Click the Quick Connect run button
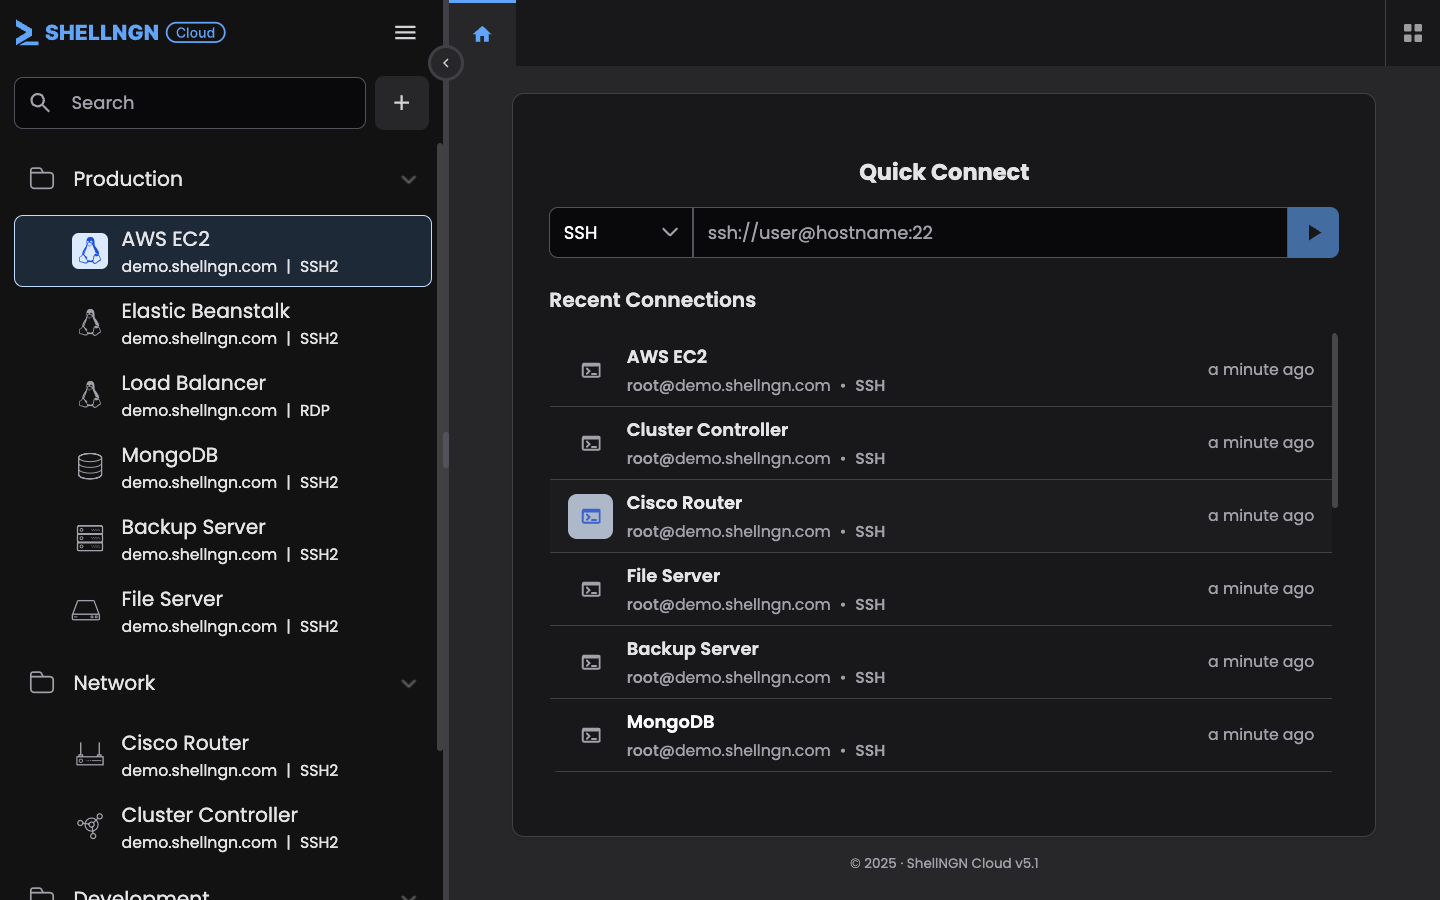This screenshot has width=1440, height=900. [x=1312, y=232]
